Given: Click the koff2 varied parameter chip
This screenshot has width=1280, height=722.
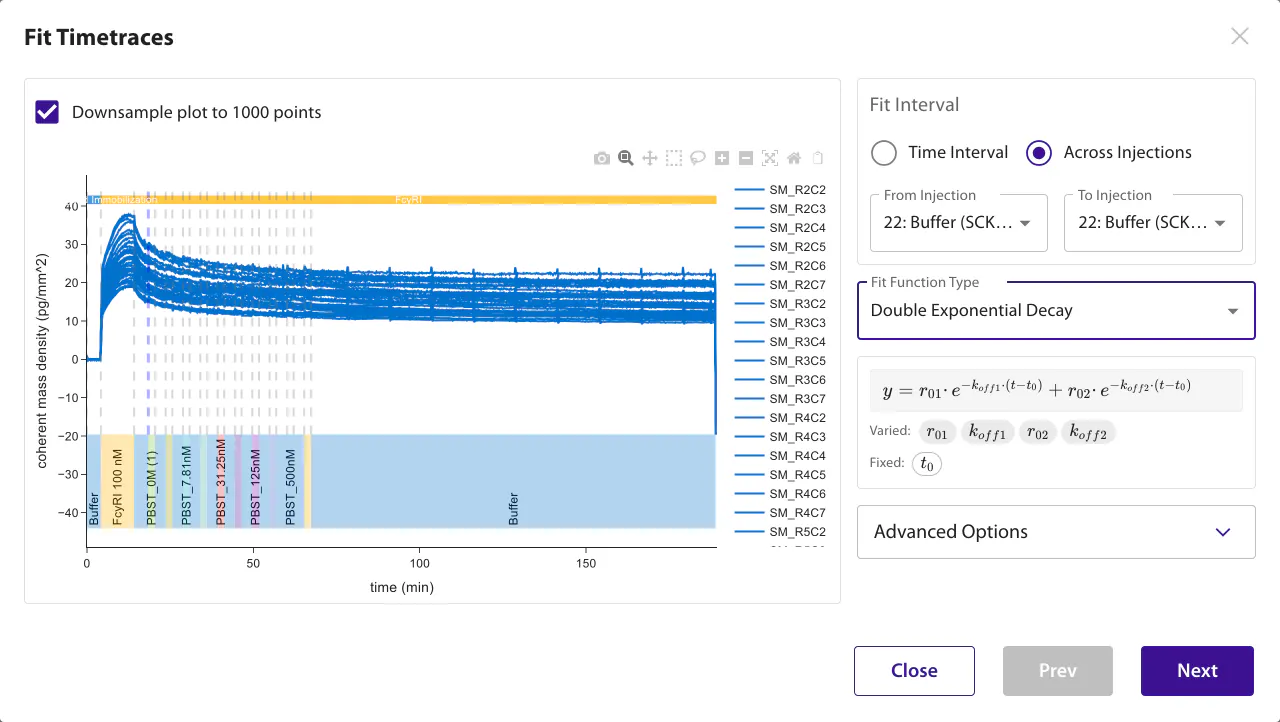Looking at the screenshot, I should (1089, 432).
